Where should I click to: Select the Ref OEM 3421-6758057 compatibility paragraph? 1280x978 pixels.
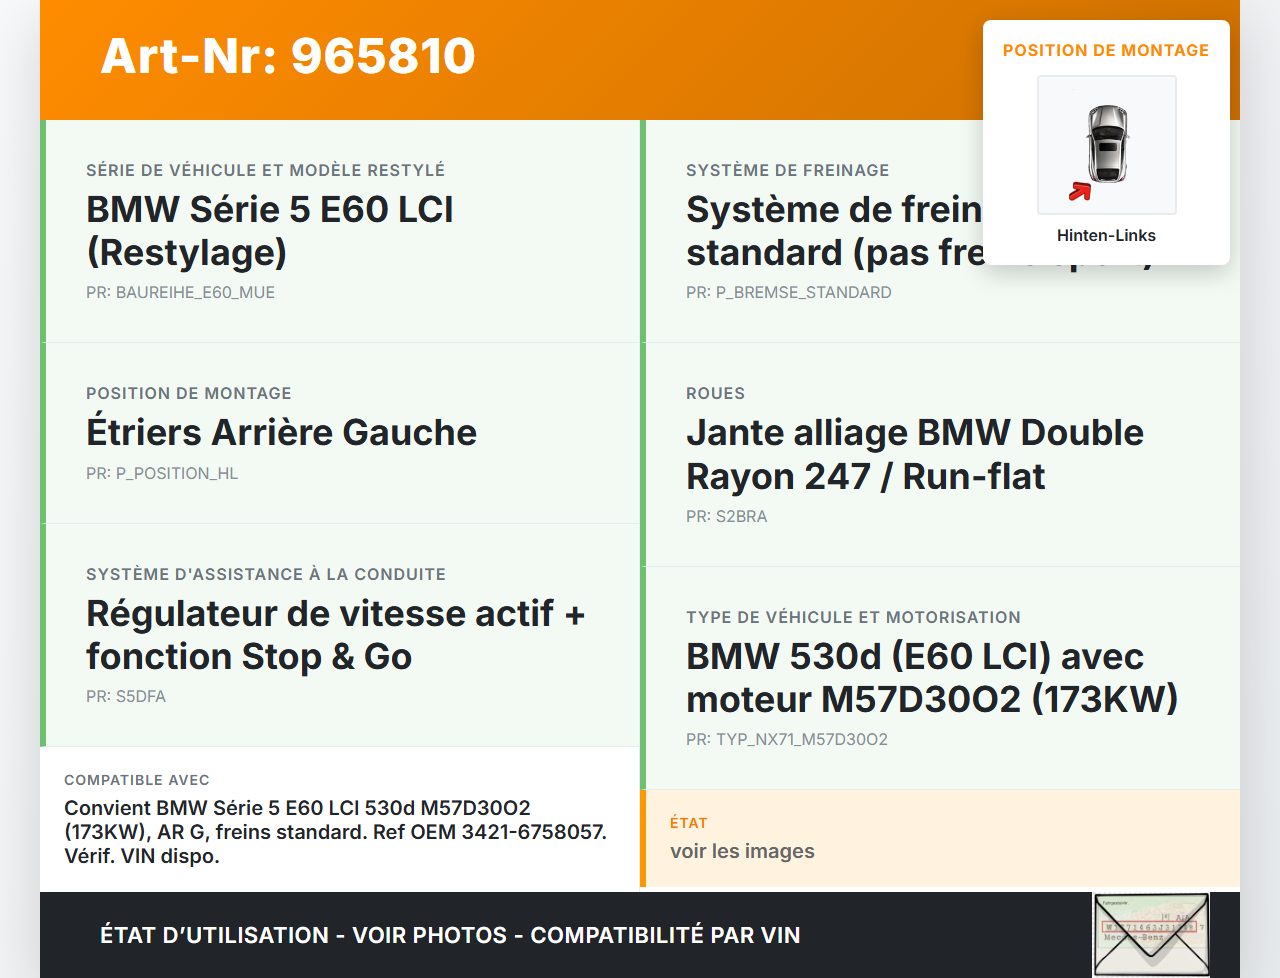tap(335, 832)
